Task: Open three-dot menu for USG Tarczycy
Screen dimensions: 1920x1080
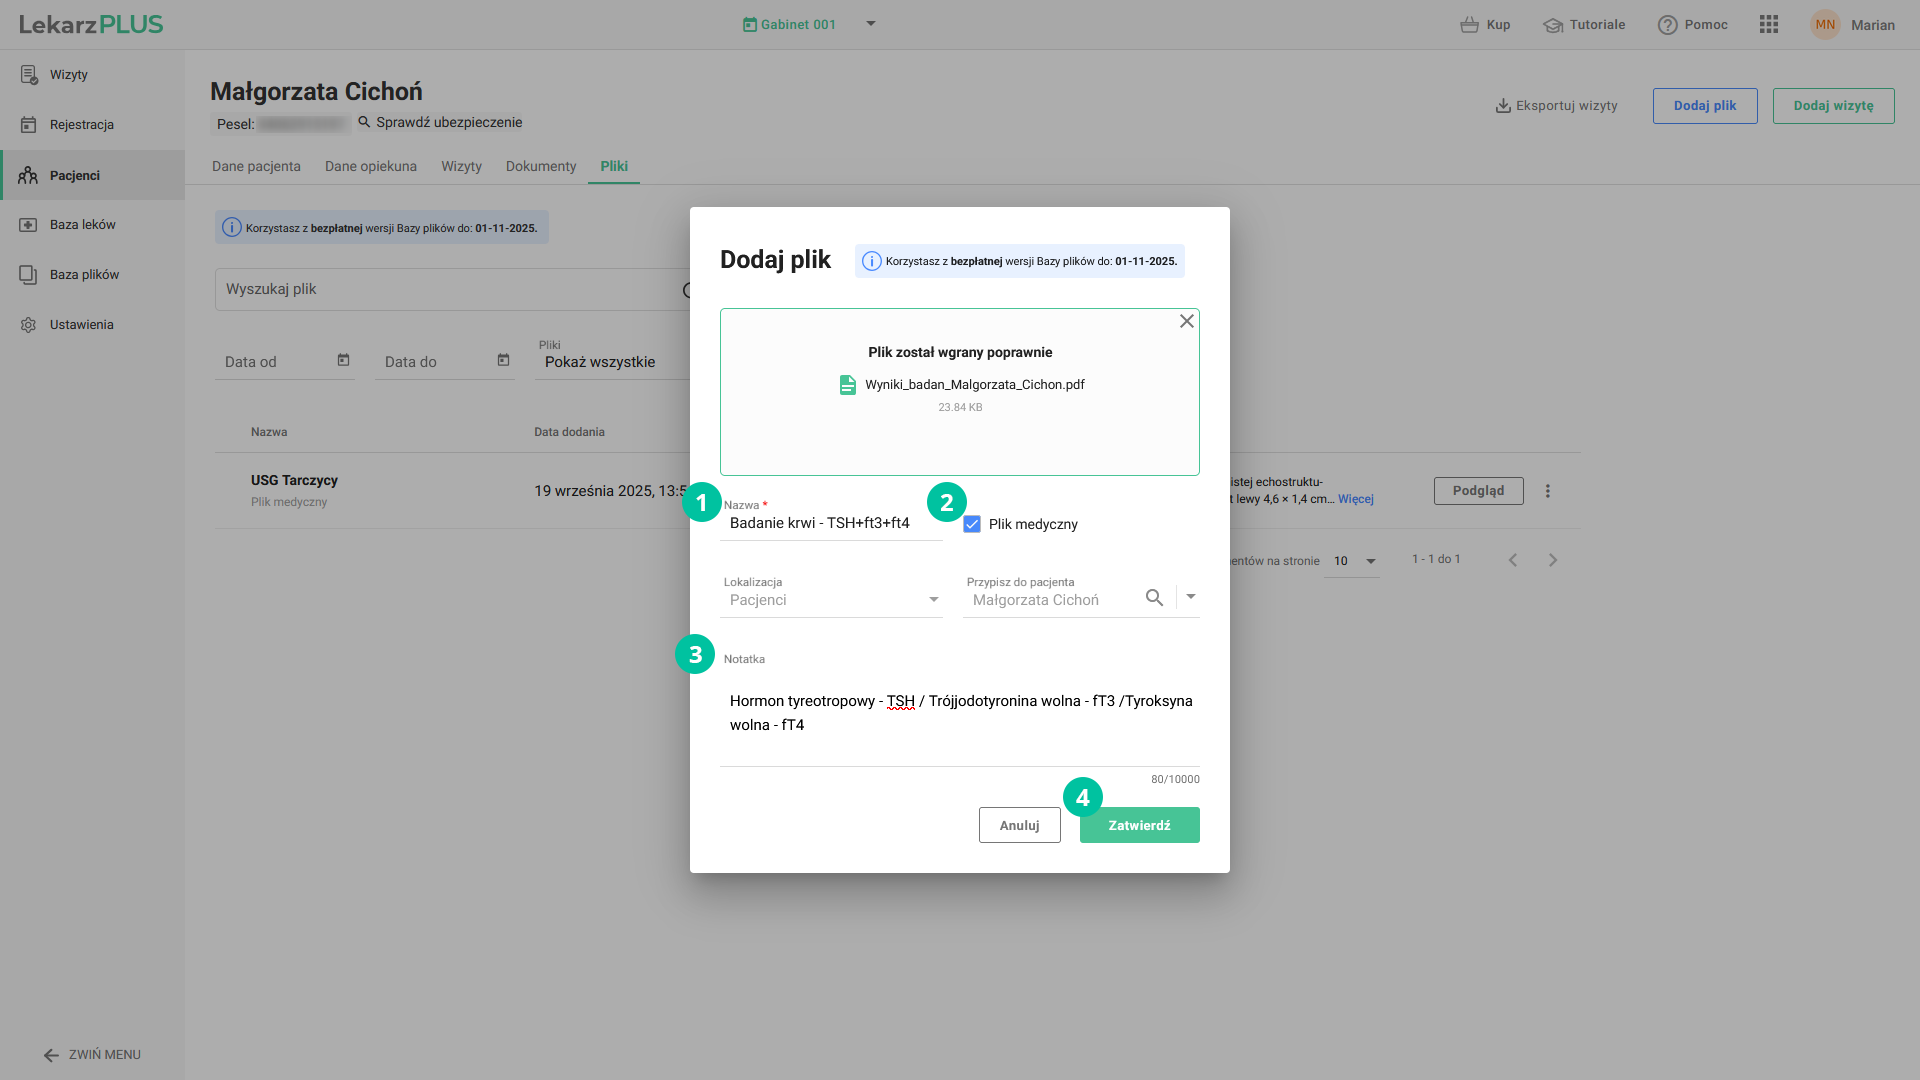Action: tap(1547, 491)
